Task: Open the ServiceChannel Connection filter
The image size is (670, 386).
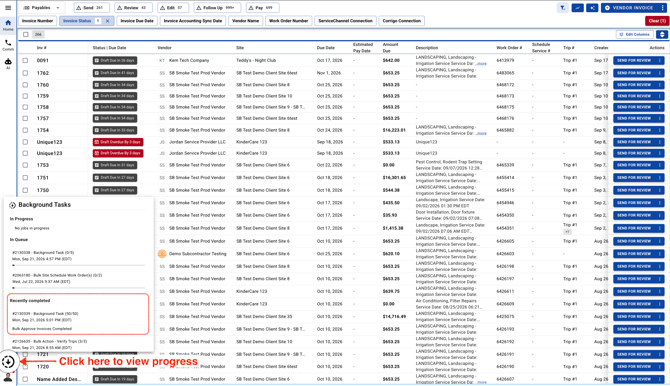Action: coord(345,21)
